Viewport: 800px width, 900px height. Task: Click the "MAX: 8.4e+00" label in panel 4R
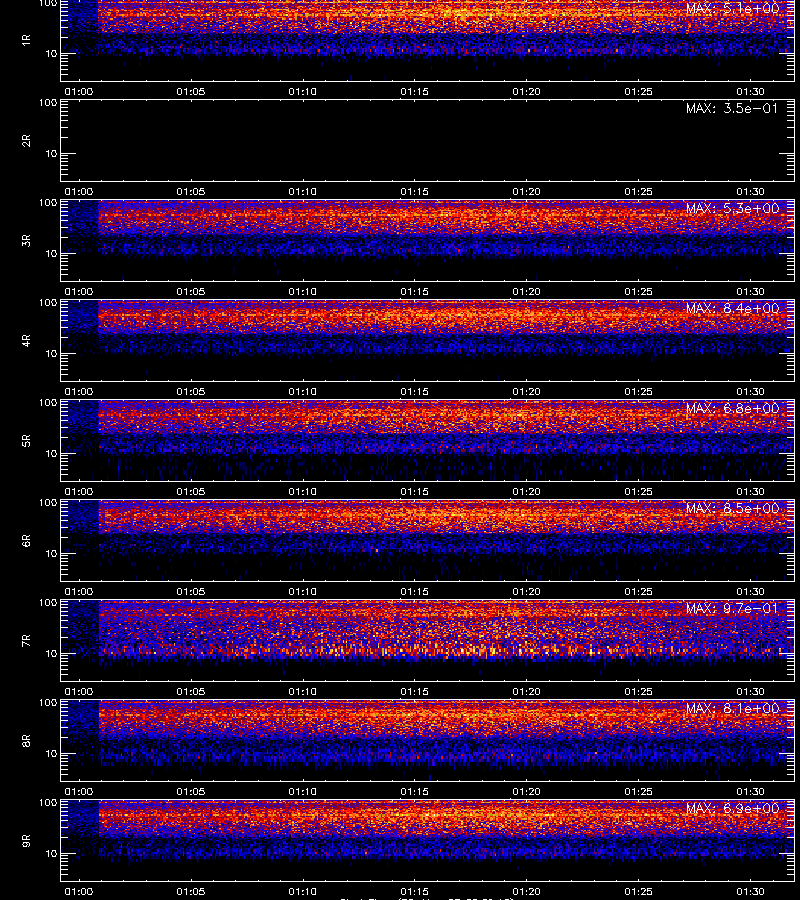click(x=732, y=308)
